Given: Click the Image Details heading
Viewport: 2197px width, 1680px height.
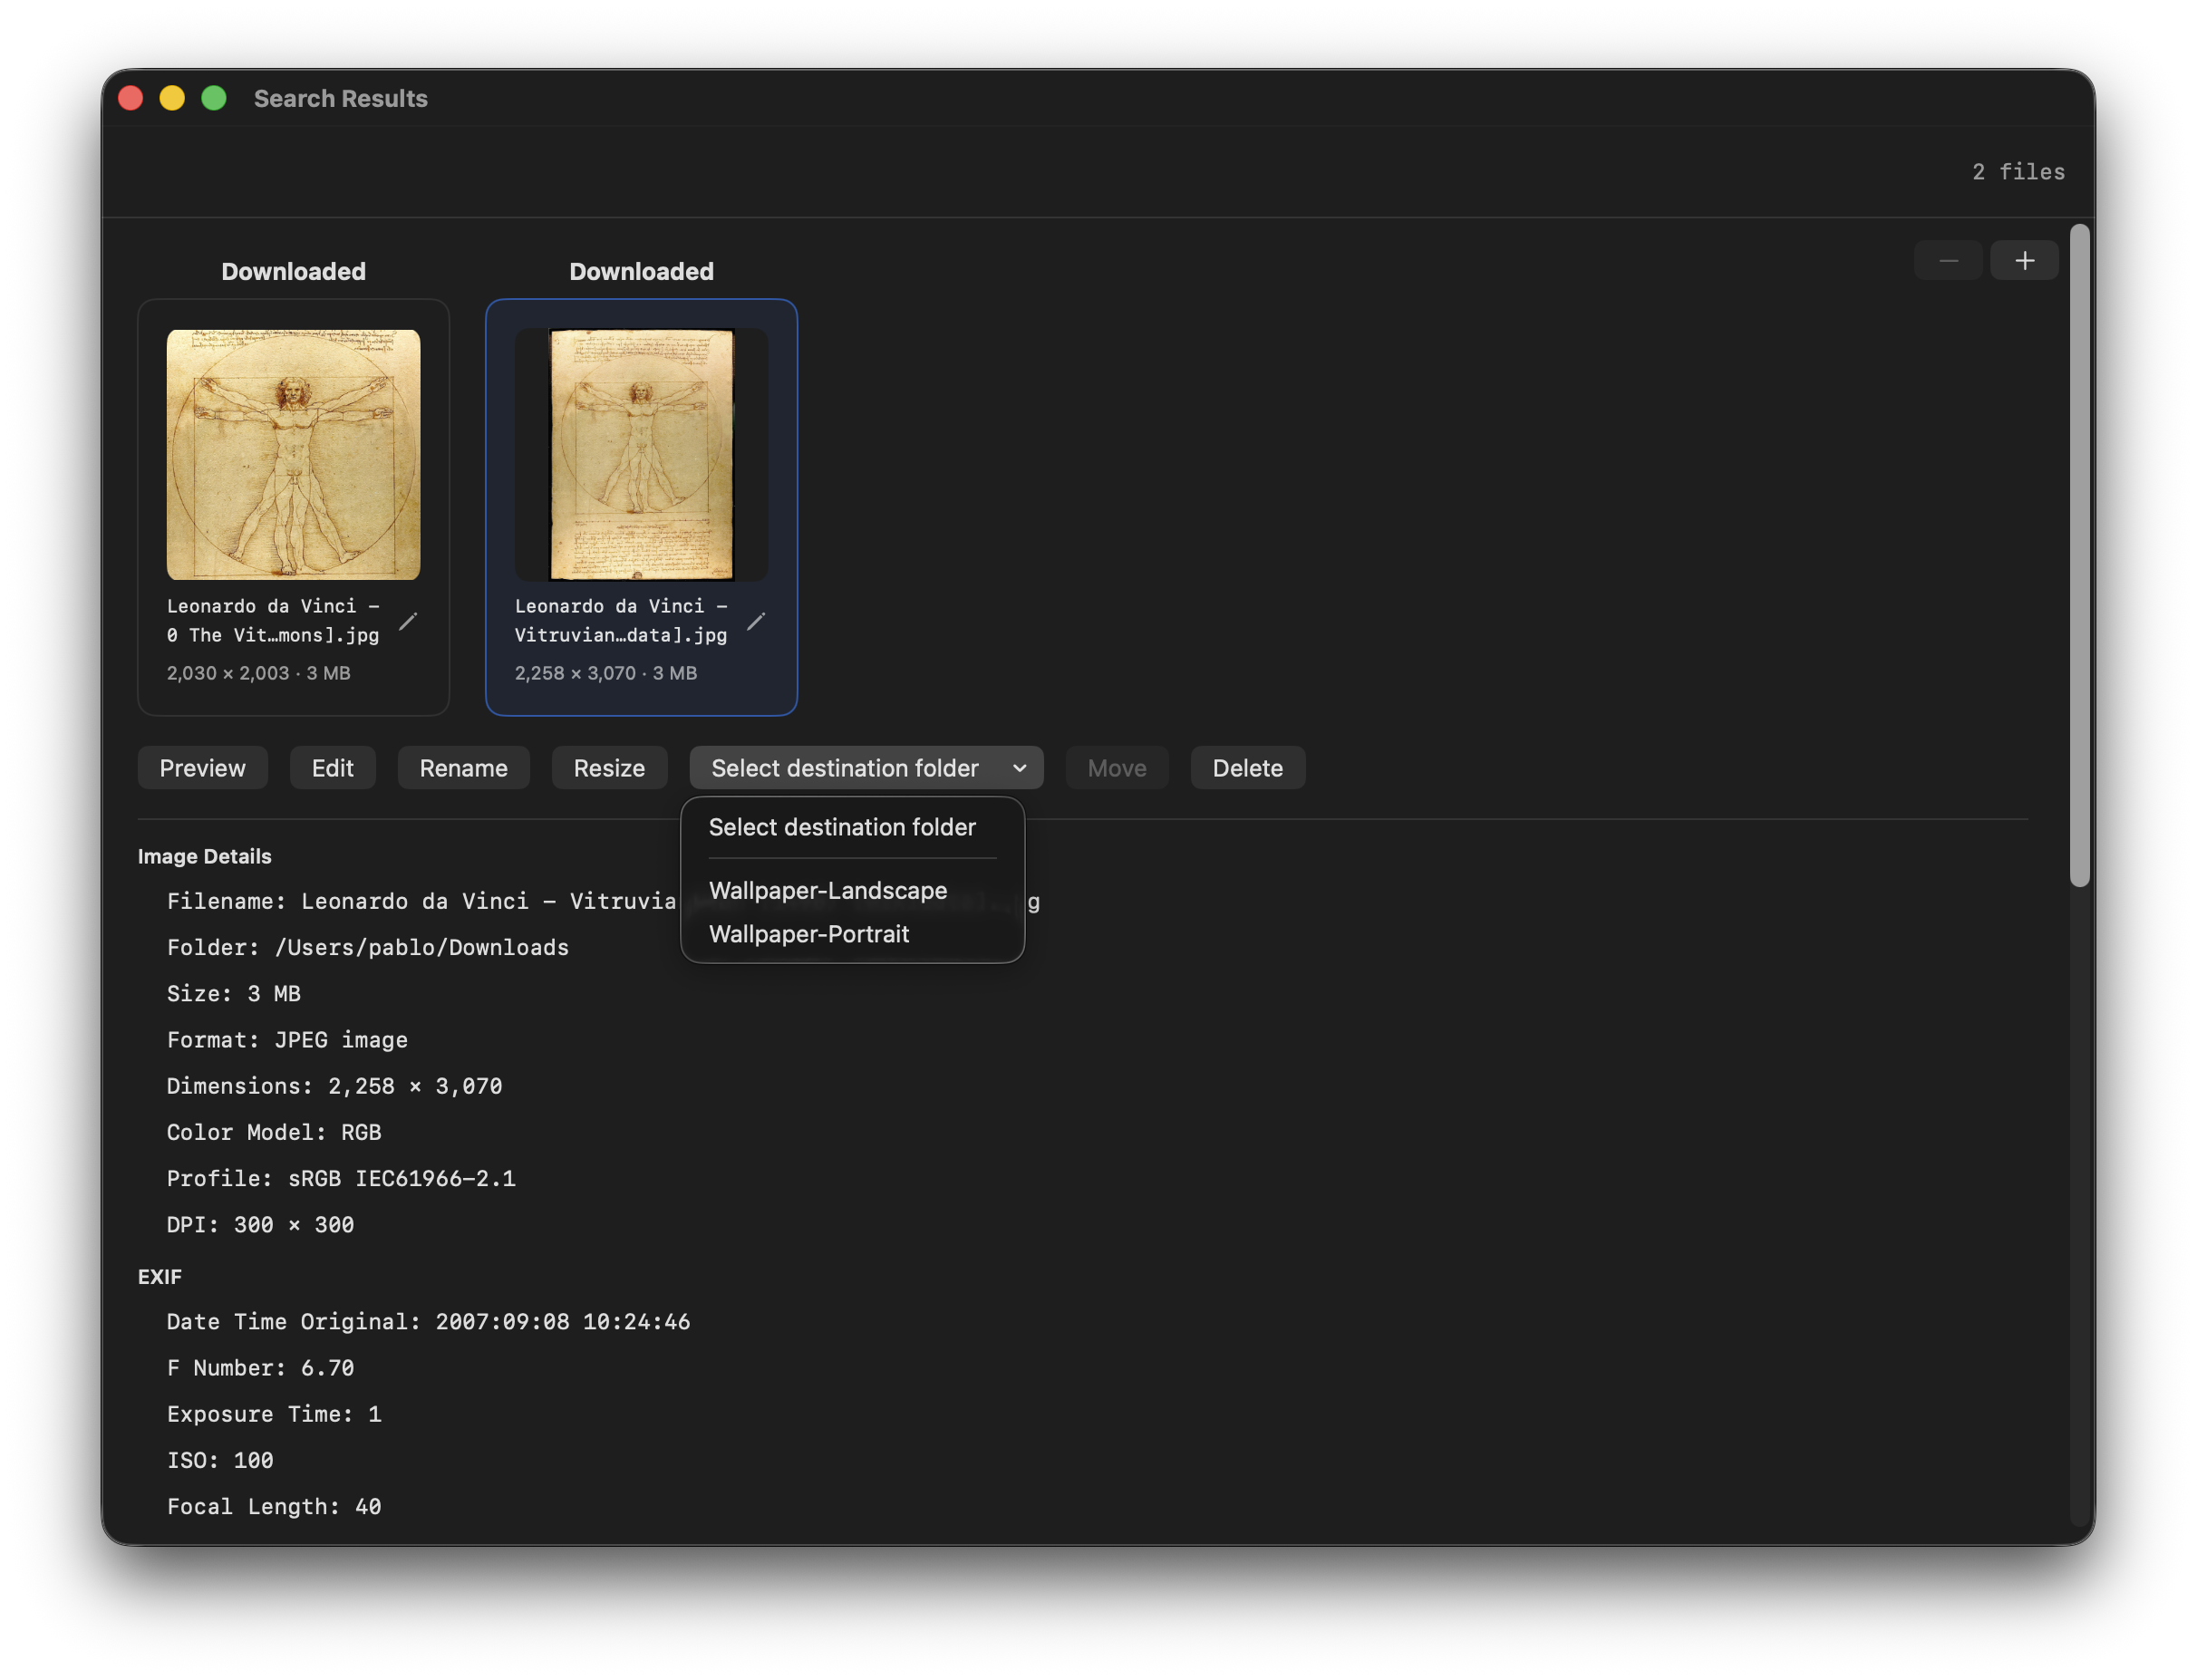Looking at the screenshot, I should tap(205, 856).
